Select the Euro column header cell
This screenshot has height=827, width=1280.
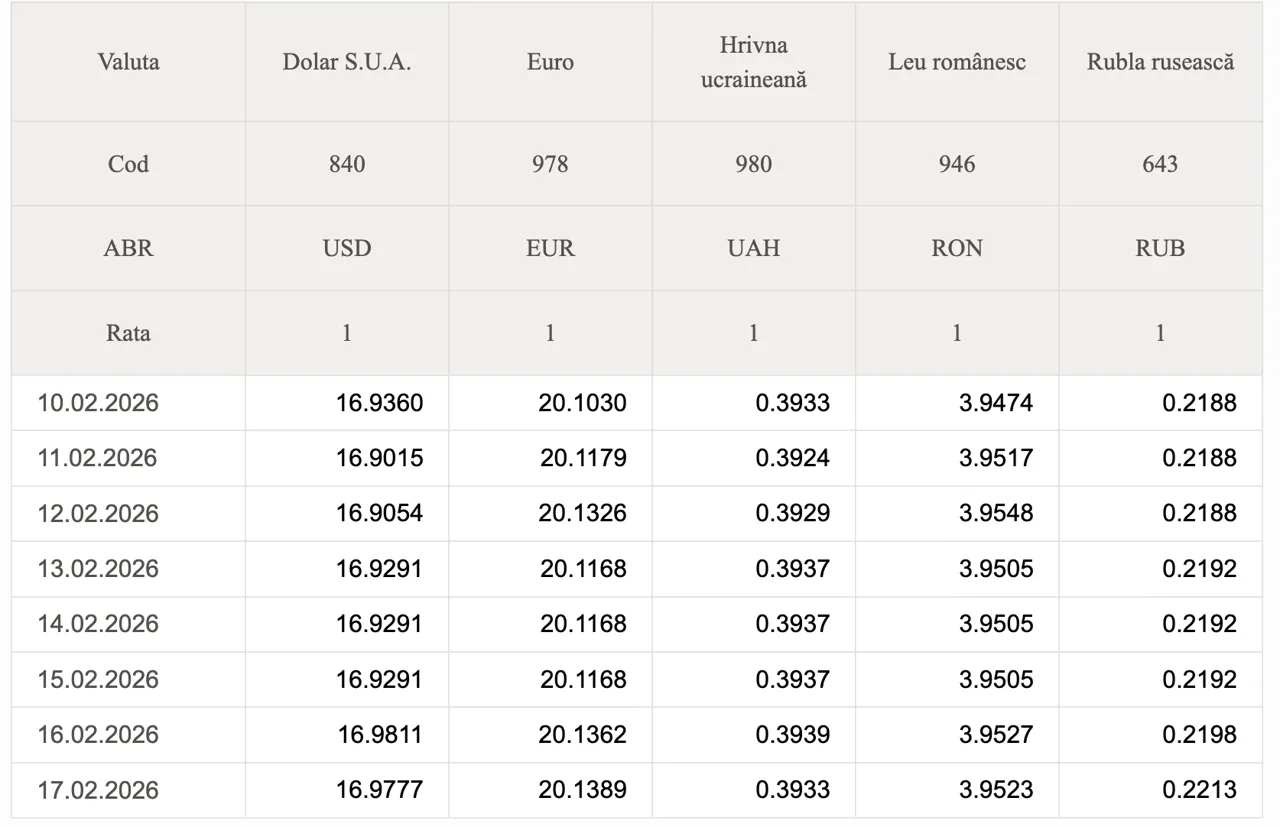(x=550, y=62)
